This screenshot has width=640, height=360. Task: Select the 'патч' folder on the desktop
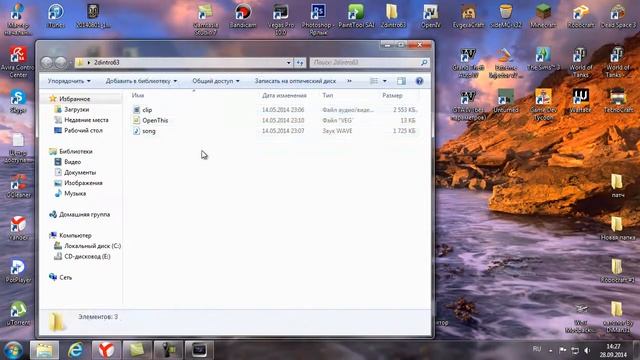tap(618, 186)
